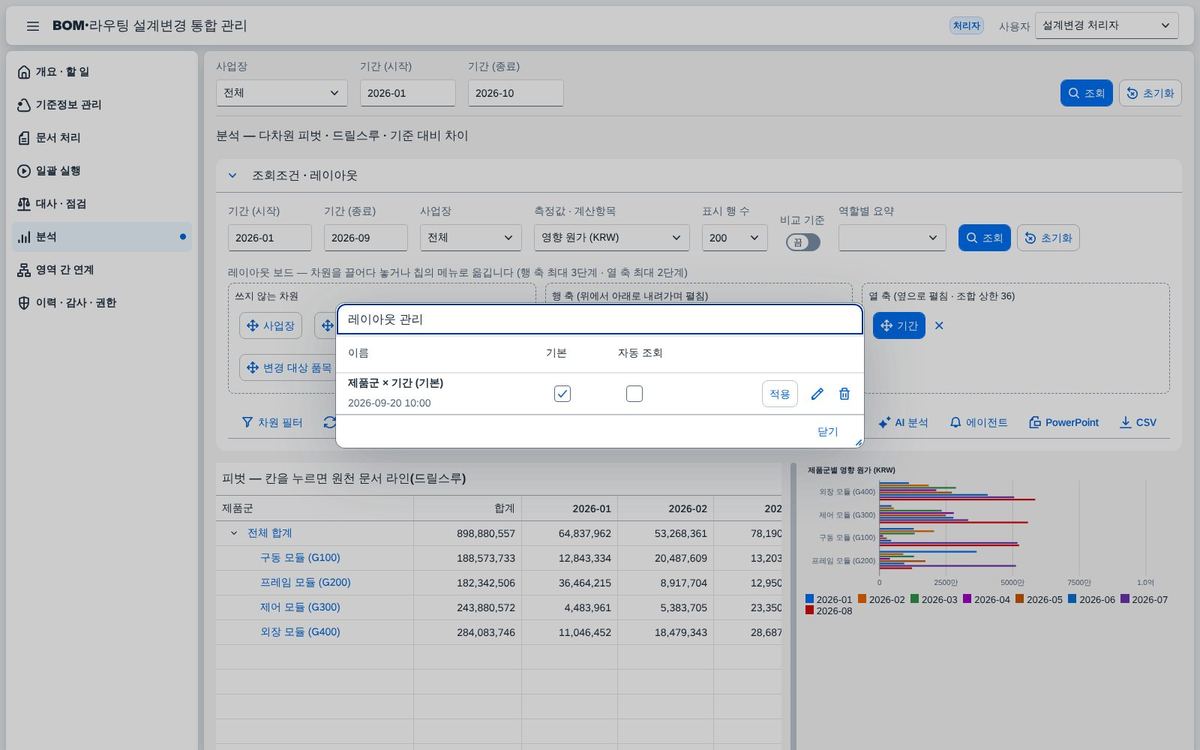The height and width of the screenshot is (750, 1200).
Task: Click the 전체 합계 total 898,880,557 cell
Action: pyautogui.click(x=467, y=533)
